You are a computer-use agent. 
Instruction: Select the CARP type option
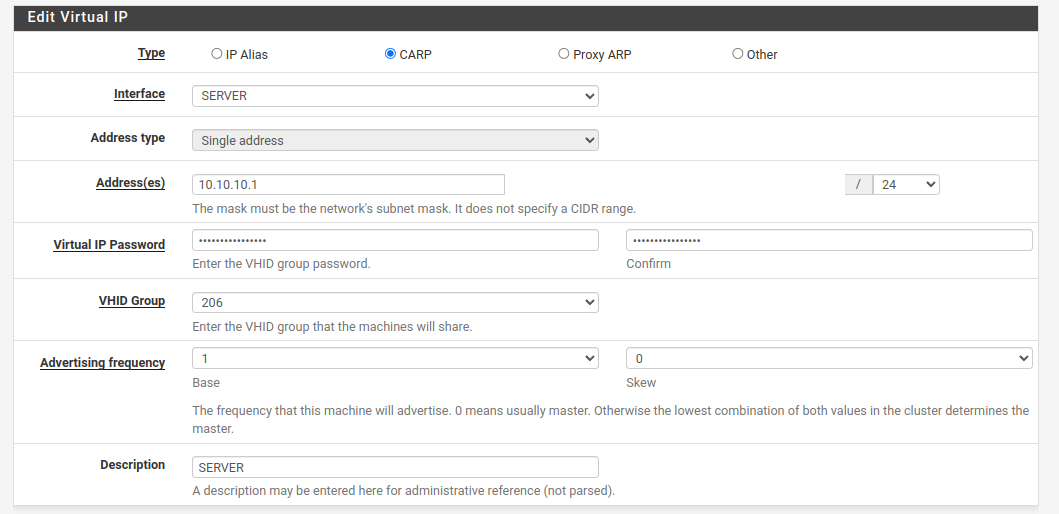click(x=390, y=53)
